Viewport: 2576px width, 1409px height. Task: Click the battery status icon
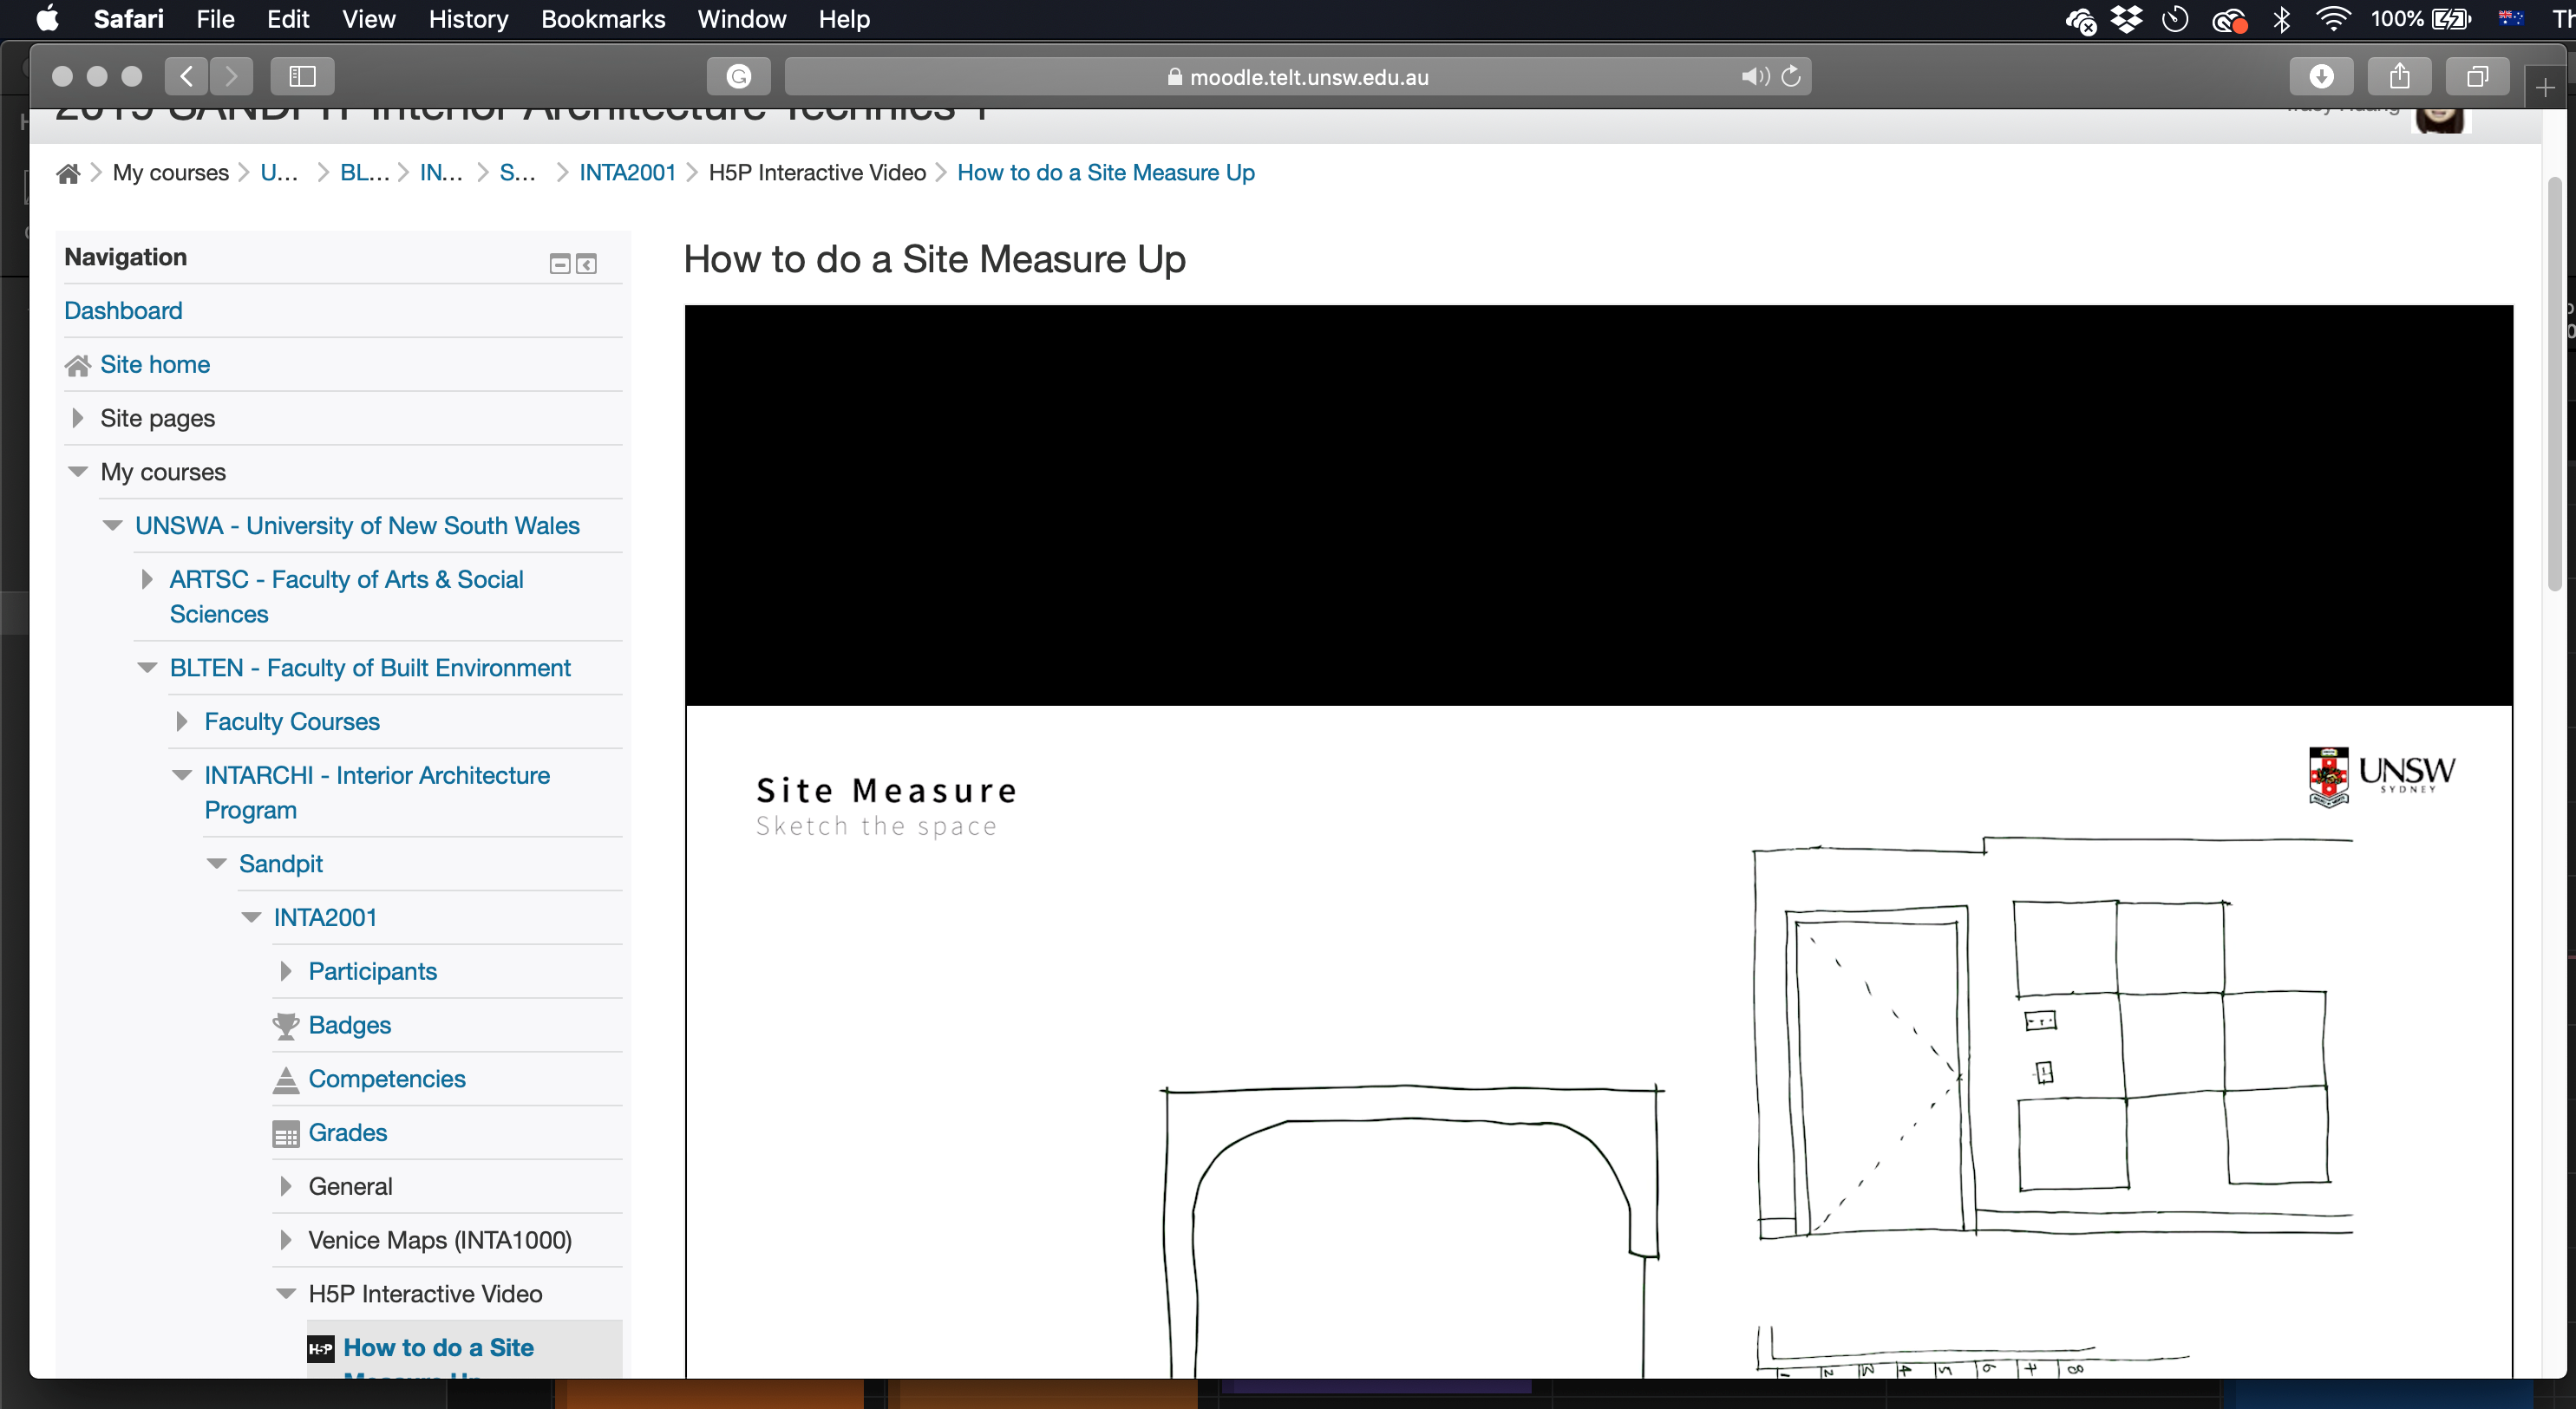(x=2451, y=19)
